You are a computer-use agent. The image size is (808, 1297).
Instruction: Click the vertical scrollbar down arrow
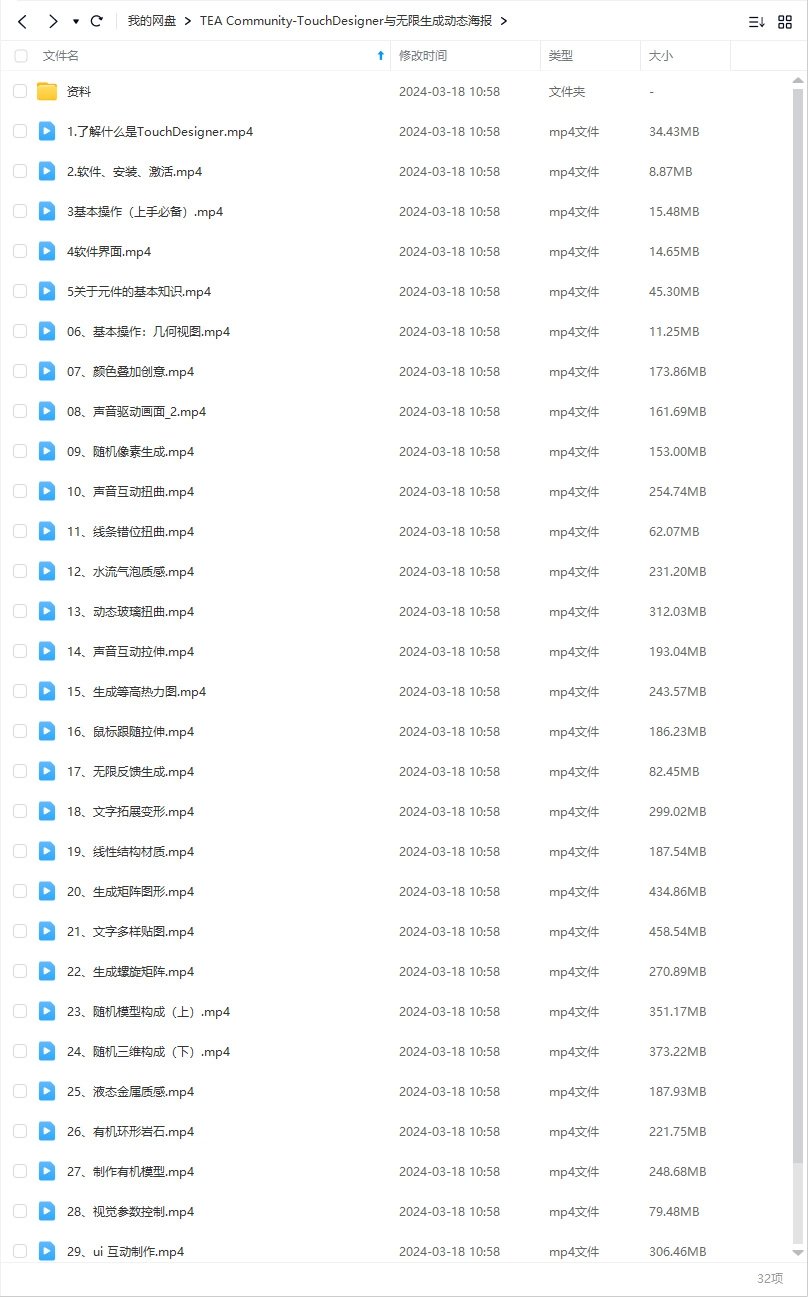click(797, 1252)
